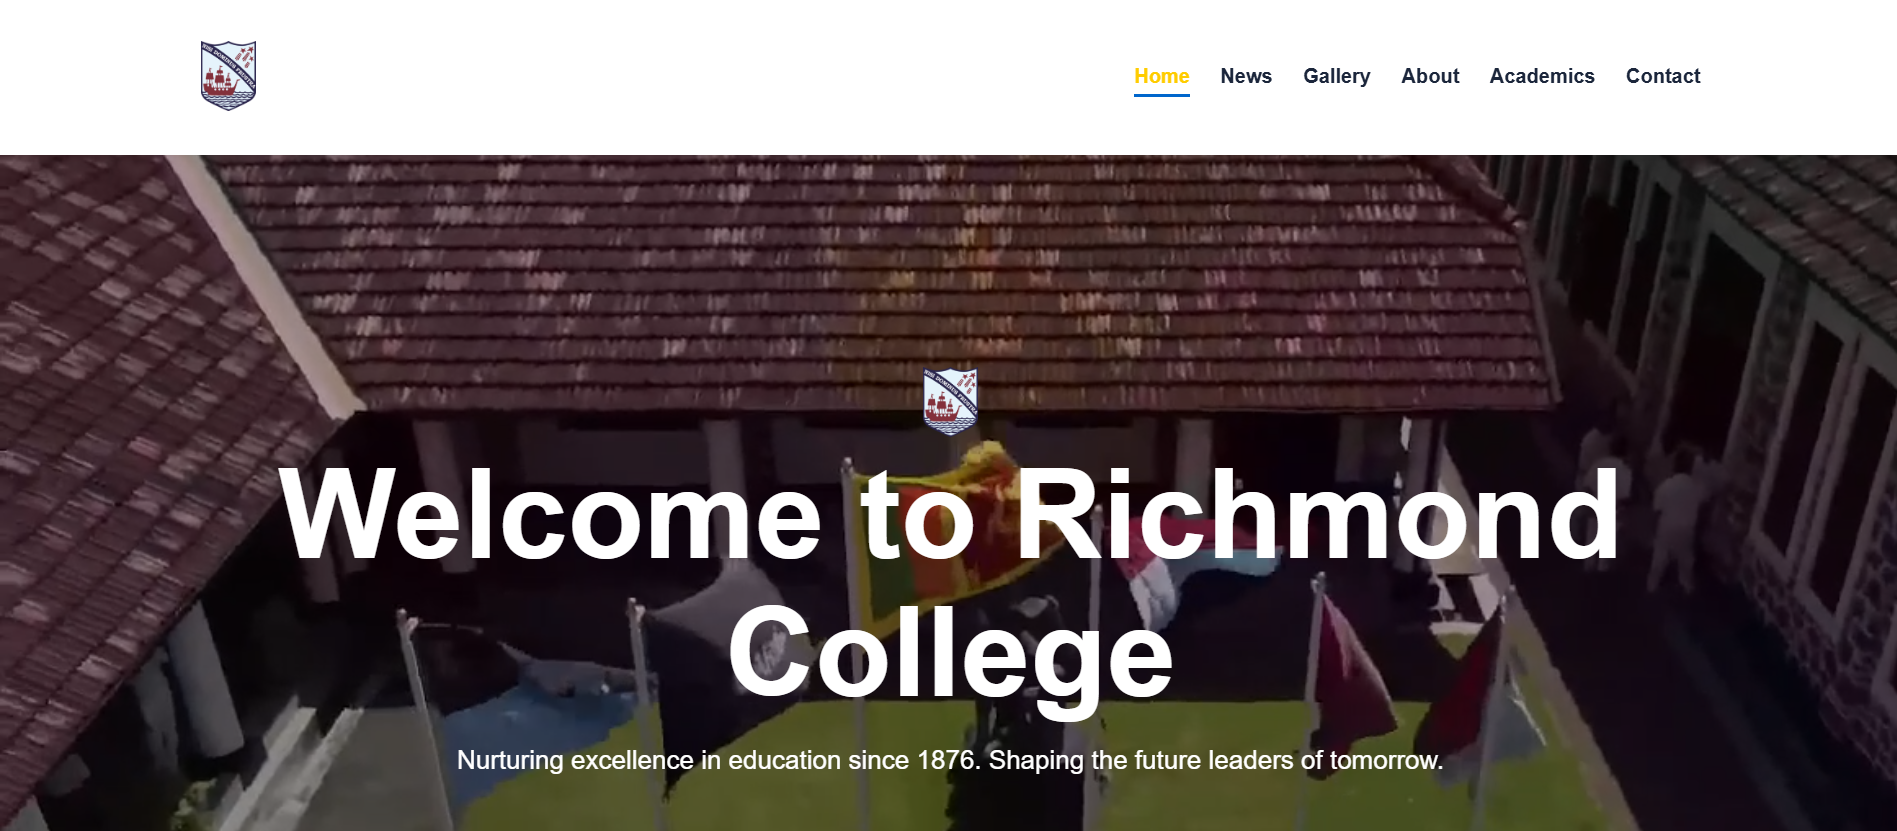Image resolution: width=1897 pixels, height=831 pixels.
Task: Click the Nurturing excellence tagline text
Action: (949, 760)
